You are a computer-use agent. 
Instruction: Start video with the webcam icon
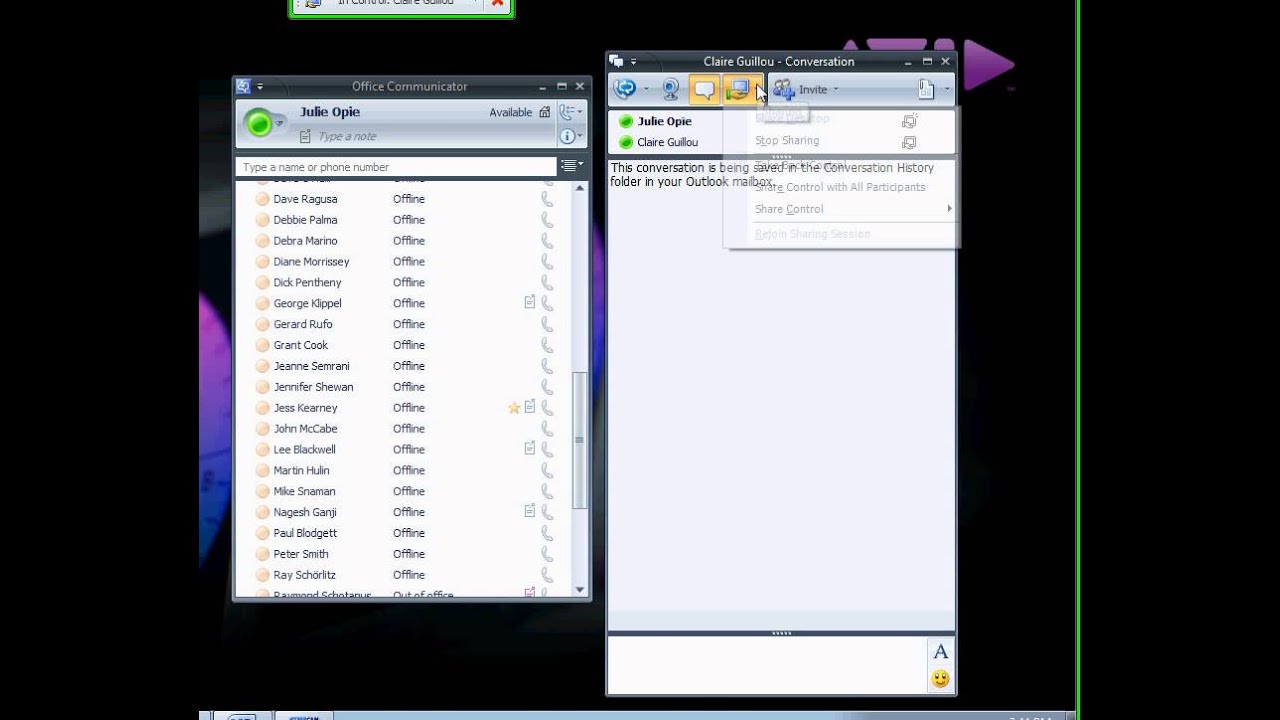[671, 89]
